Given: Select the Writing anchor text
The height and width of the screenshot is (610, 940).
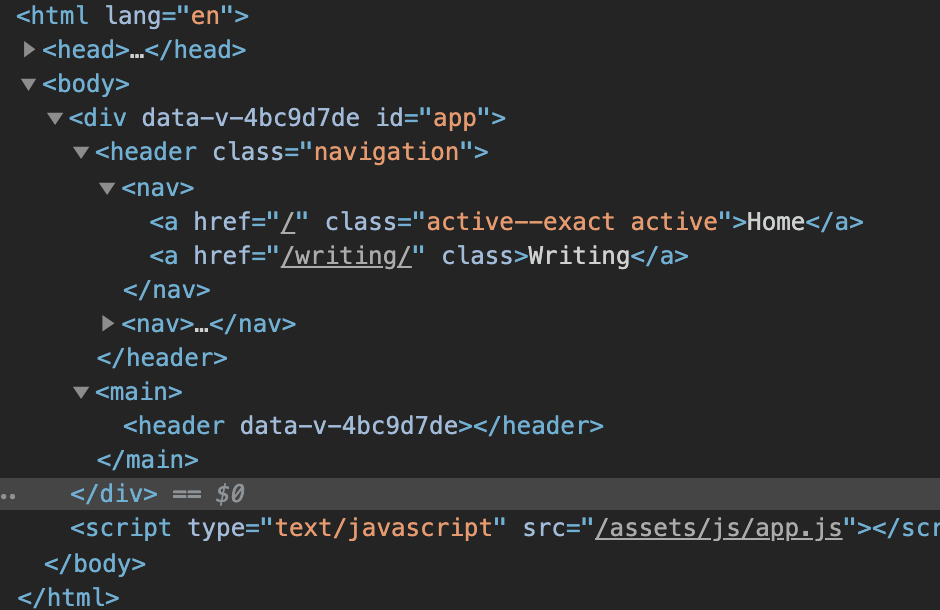Looking at the screenshot, I should (579, 256).
